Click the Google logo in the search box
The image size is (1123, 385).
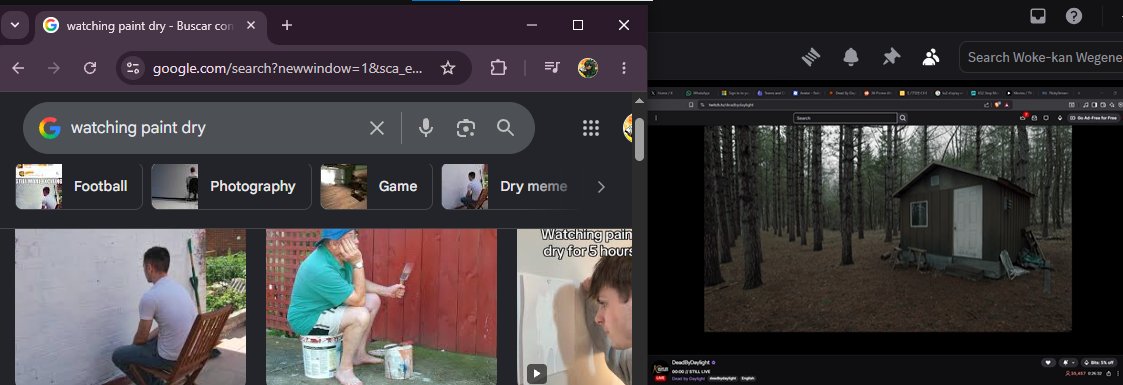point(49,128)
